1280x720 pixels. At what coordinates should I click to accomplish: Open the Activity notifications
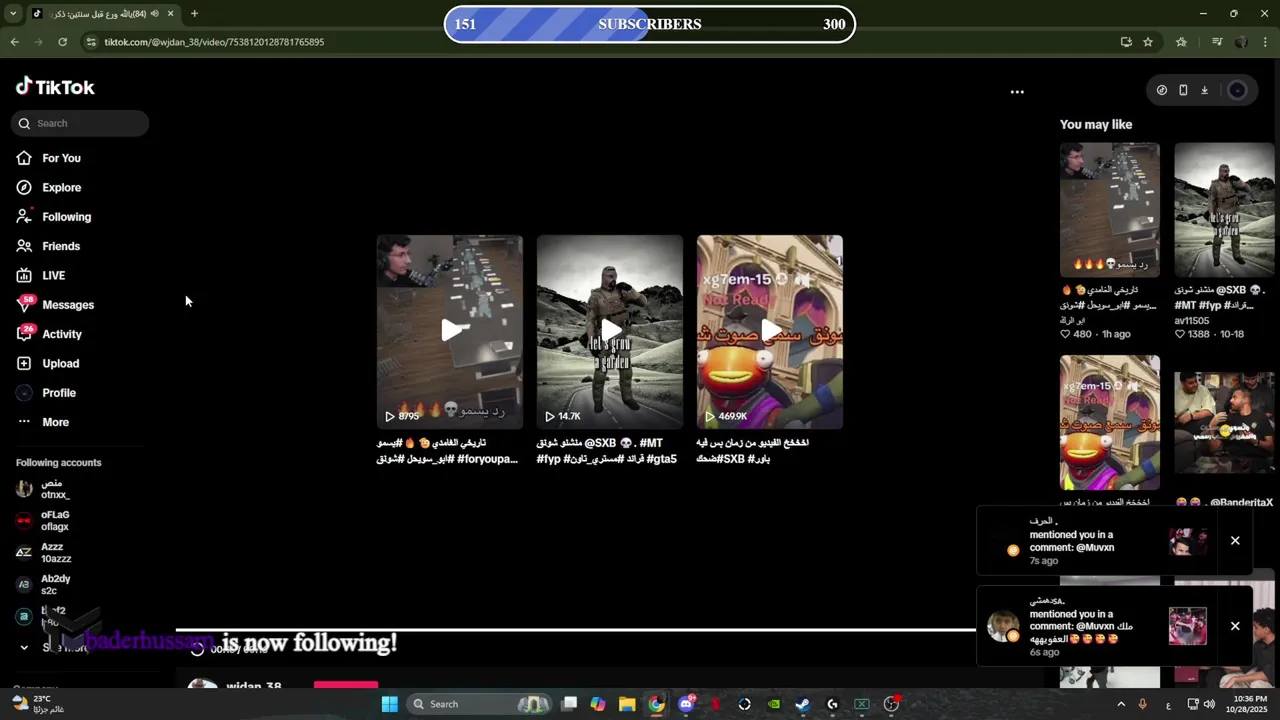click(49, 334)
